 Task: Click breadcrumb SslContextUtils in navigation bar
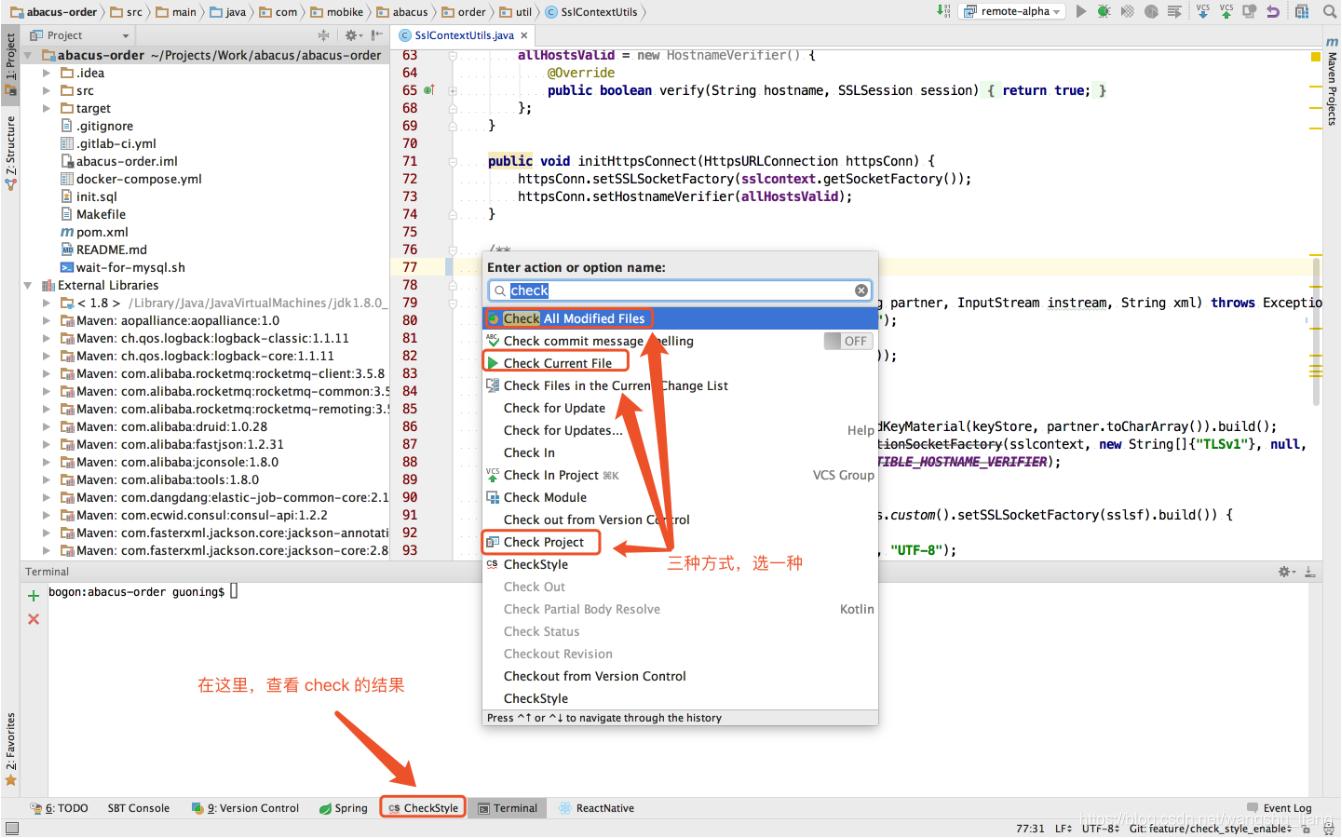592,12
